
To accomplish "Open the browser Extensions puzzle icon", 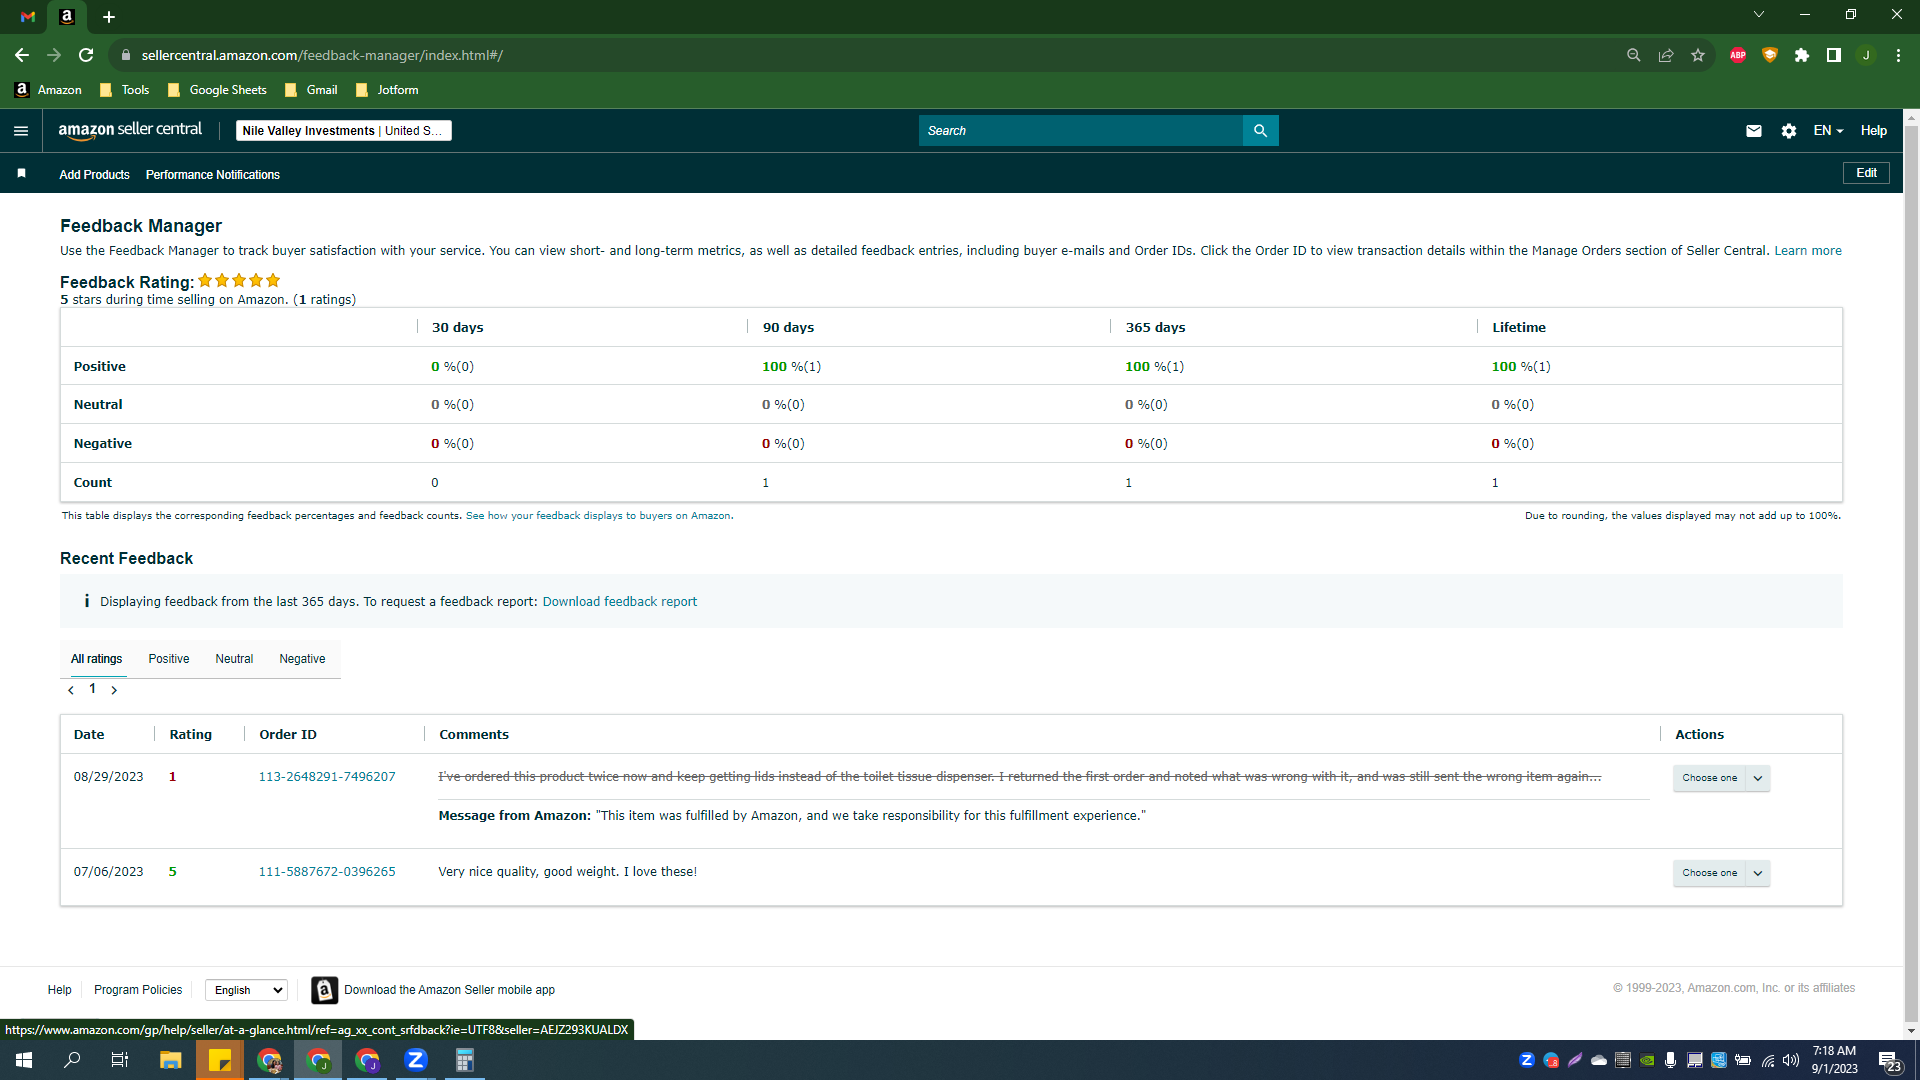I will pyautogui.click(x=1802, y=55).
